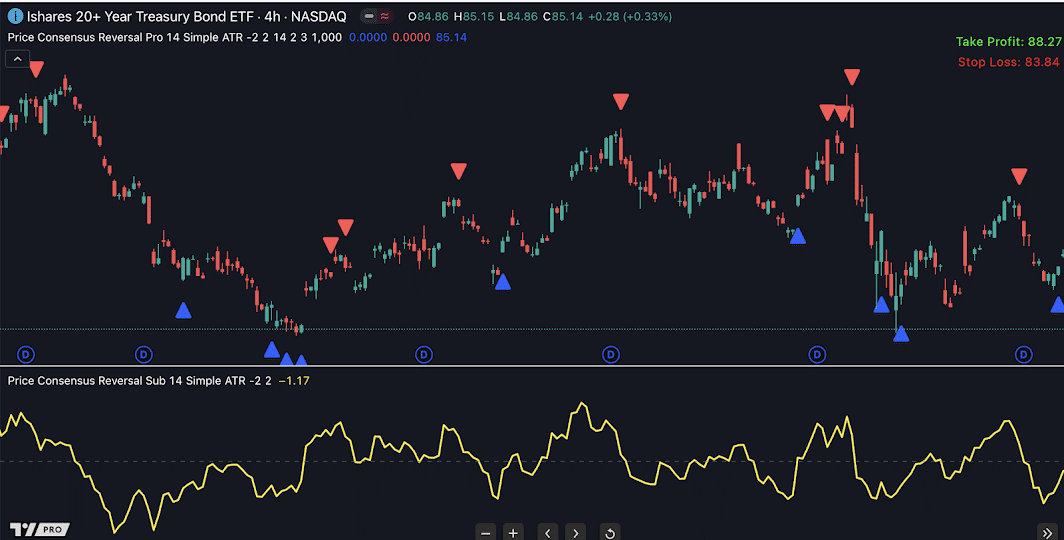This screenshot has width=1064, height=540.
Task: Click the pane divider above Sub indicator
Action: [x=532, y=367]
